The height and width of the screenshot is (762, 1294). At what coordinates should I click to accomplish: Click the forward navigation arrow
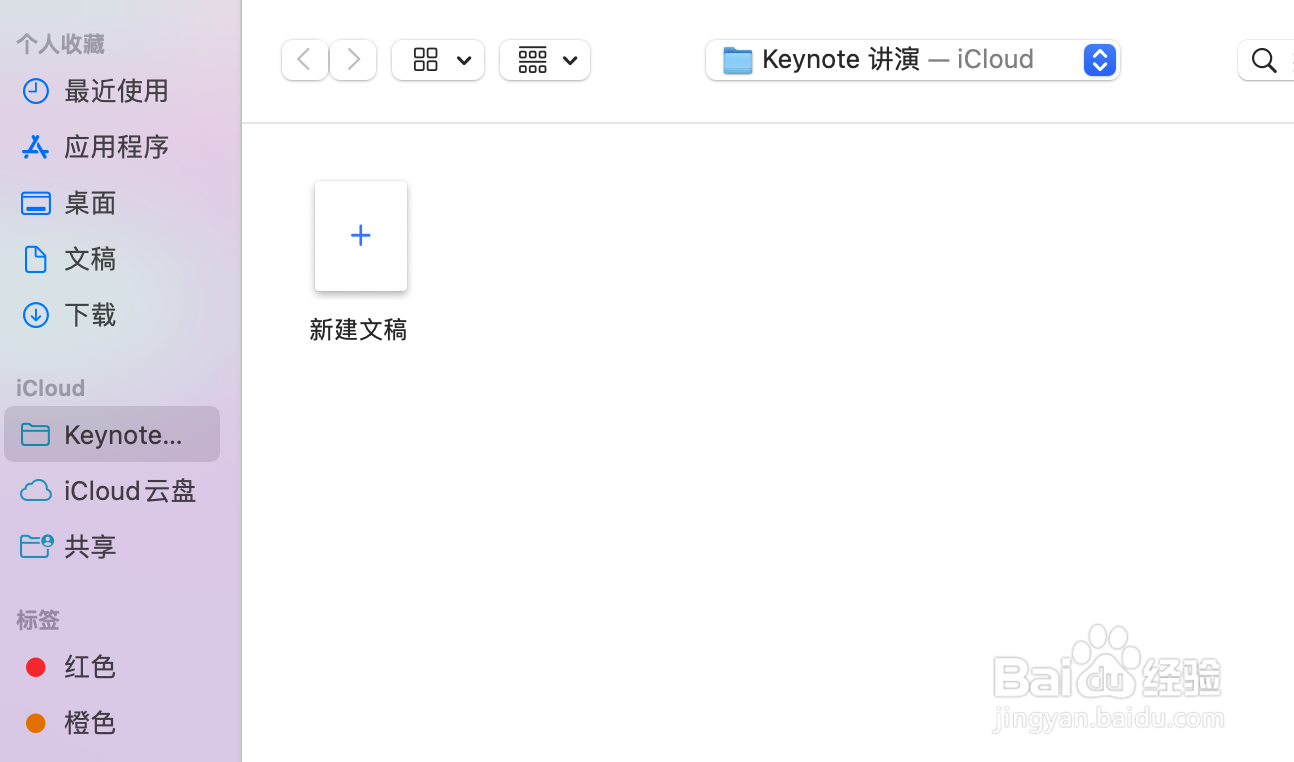(x=352, y=60)
